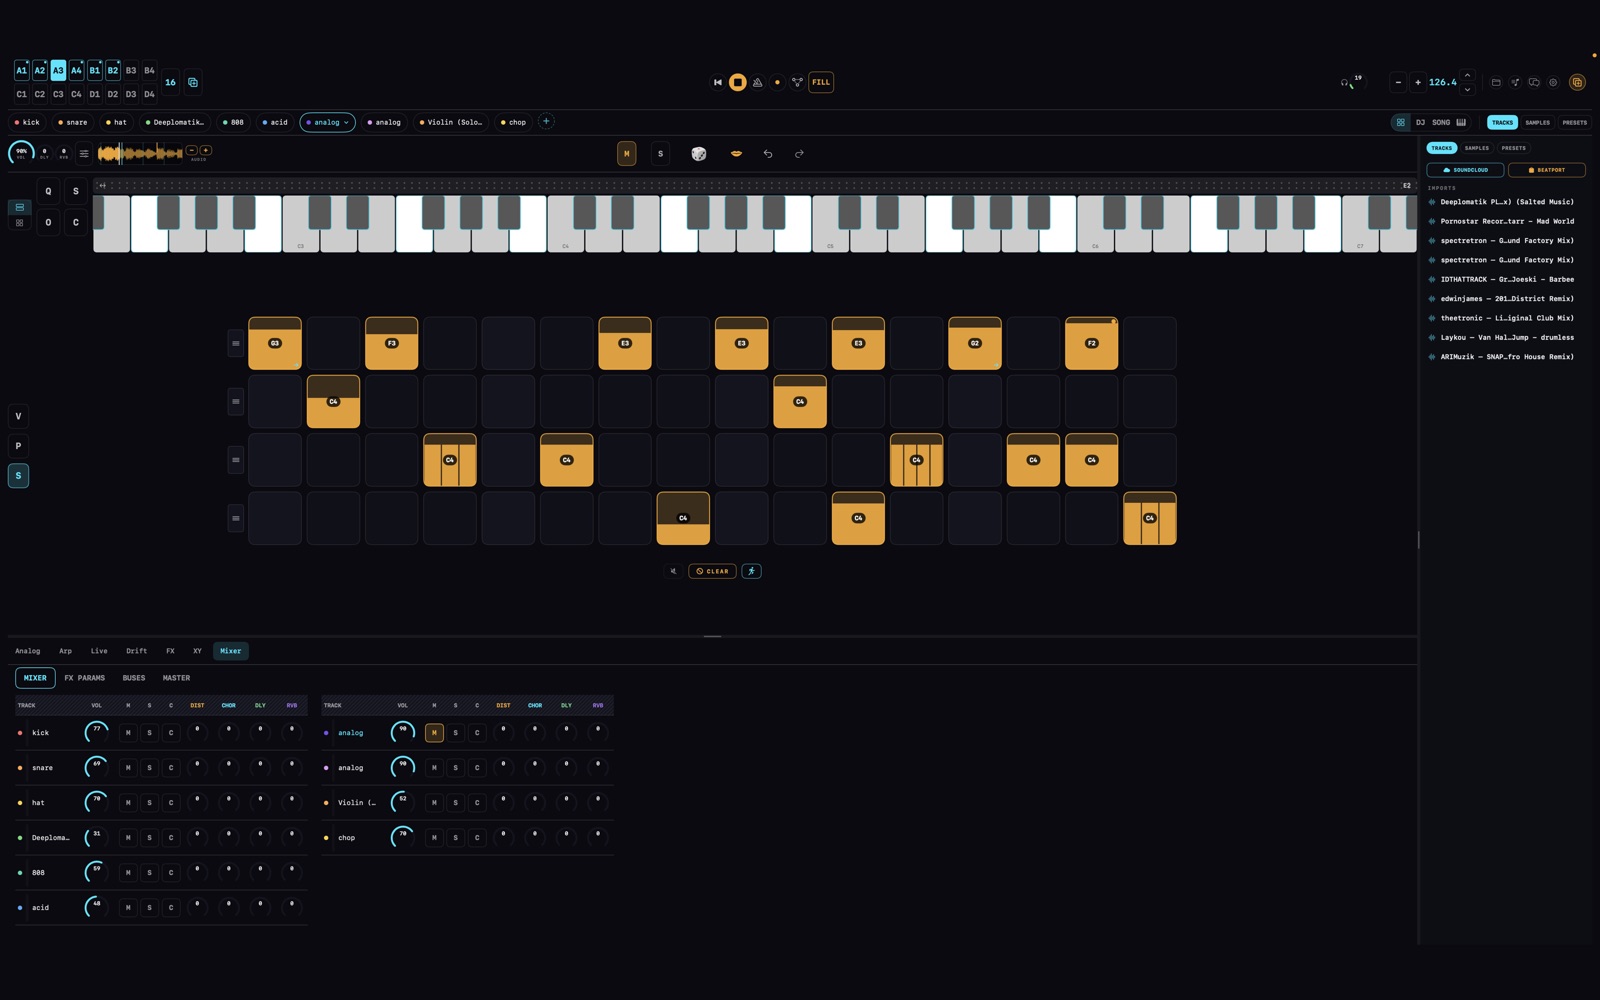
Task: Click the lightning bolt icon next to CLEAR
Action: tap(752, 572)
